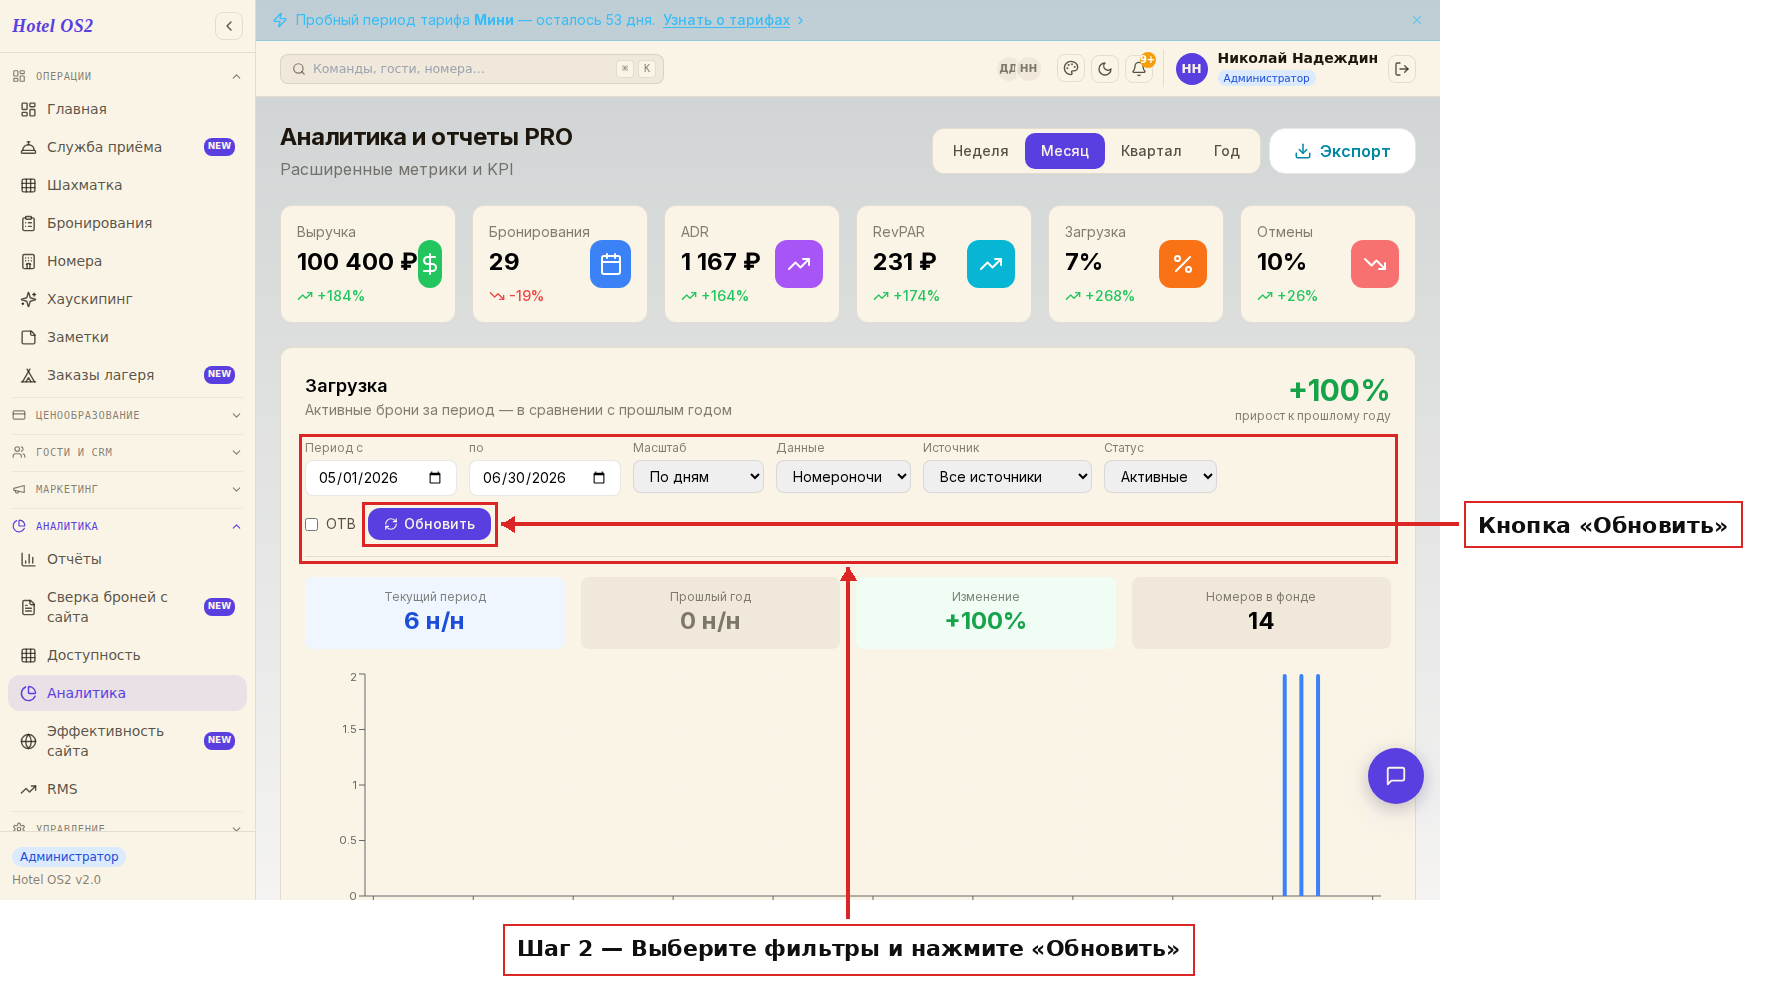Click the по end date field
This screenshot has width=1766, height=999.
545,478
